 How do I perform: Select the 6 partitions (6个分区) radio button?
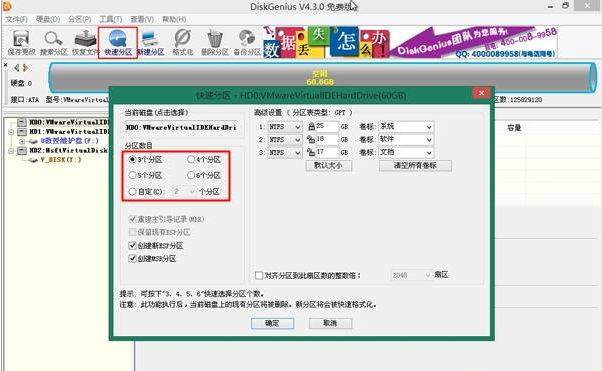[191, 176]
